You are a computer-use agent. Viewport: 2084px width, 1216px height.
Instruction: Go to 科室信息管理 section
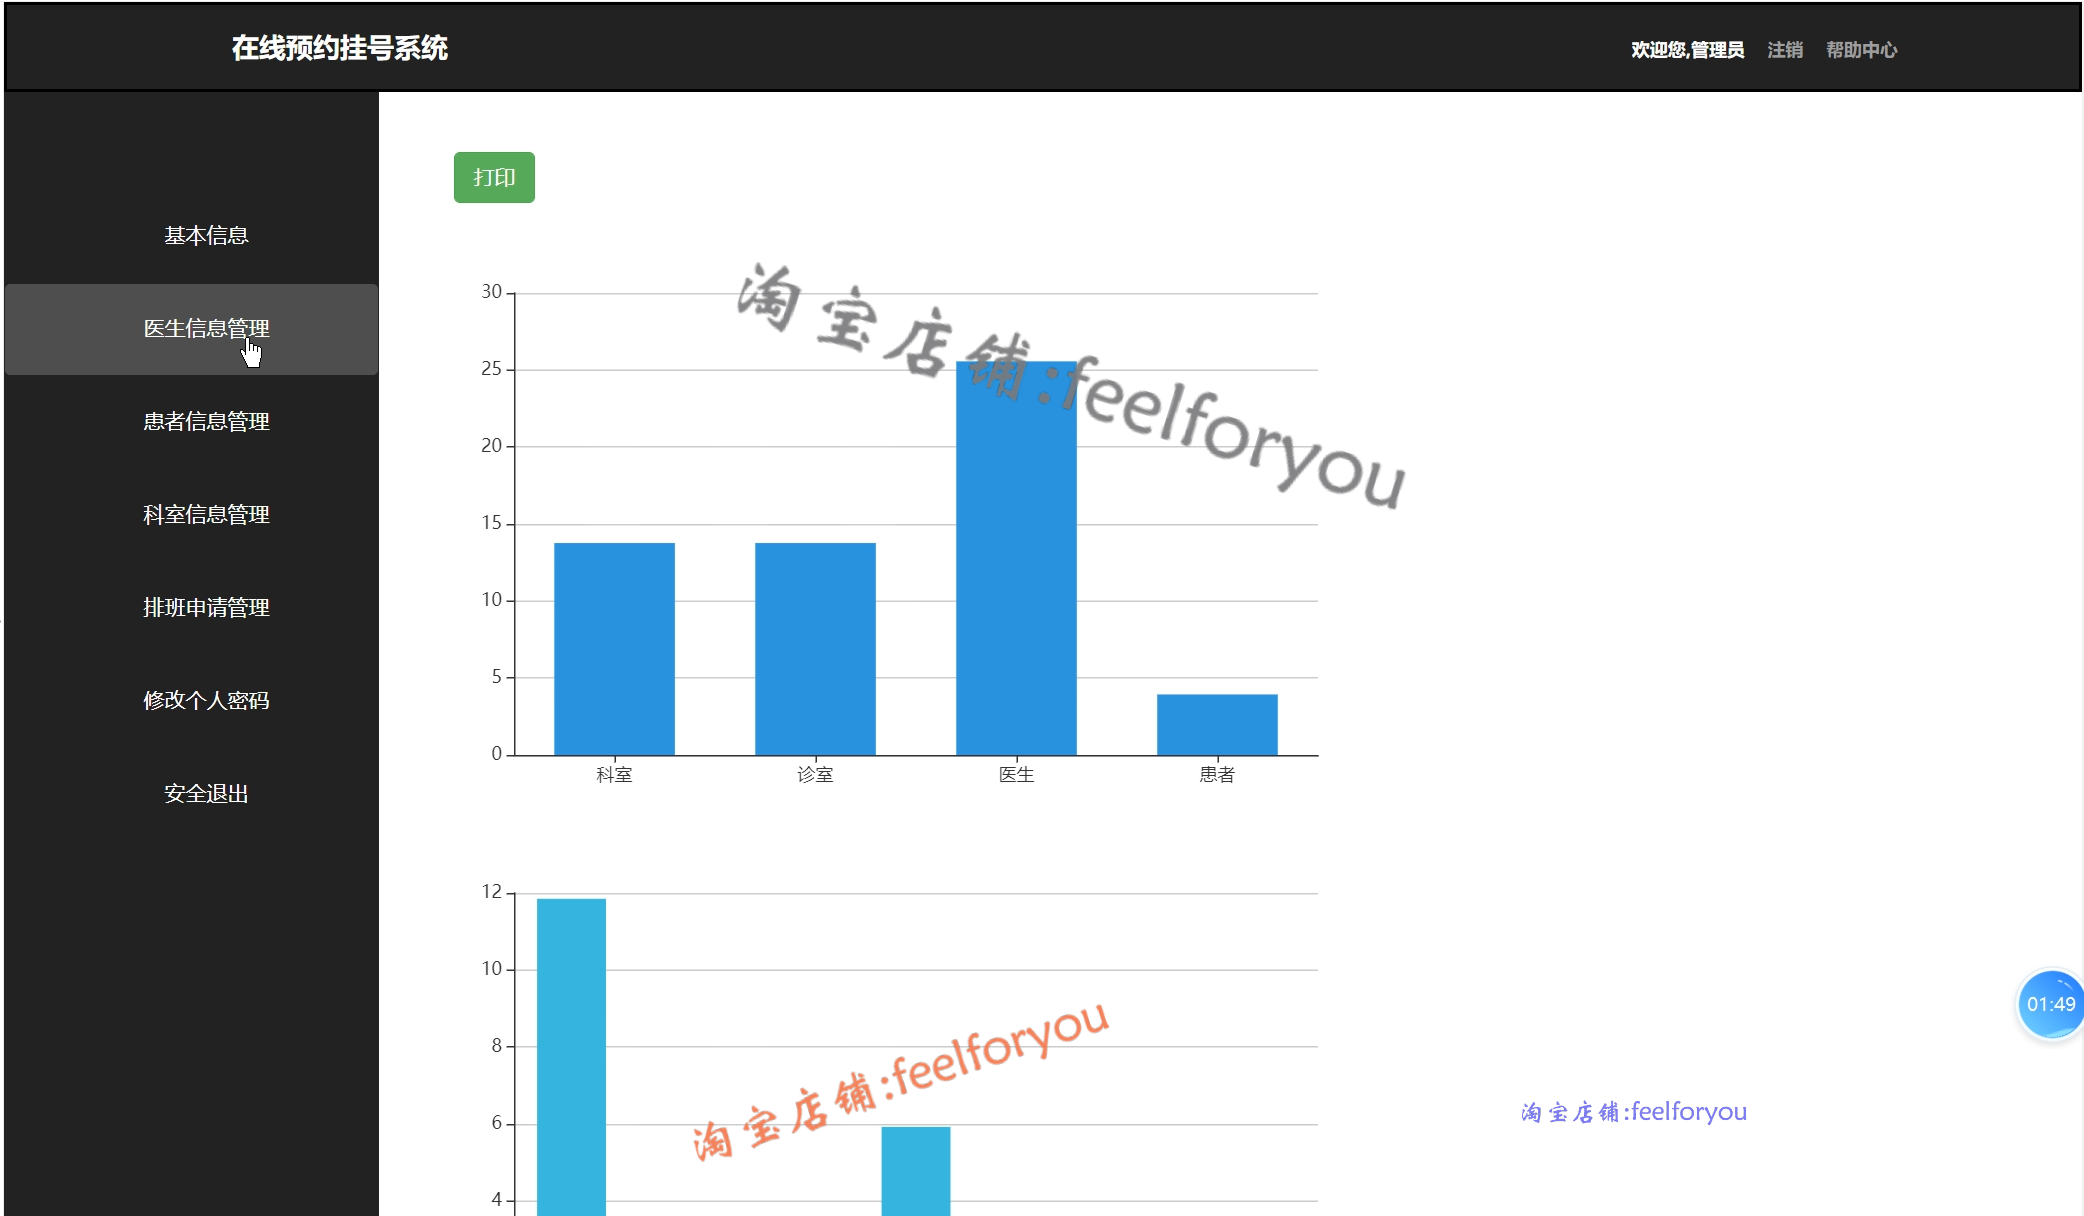tap(206, 515)
